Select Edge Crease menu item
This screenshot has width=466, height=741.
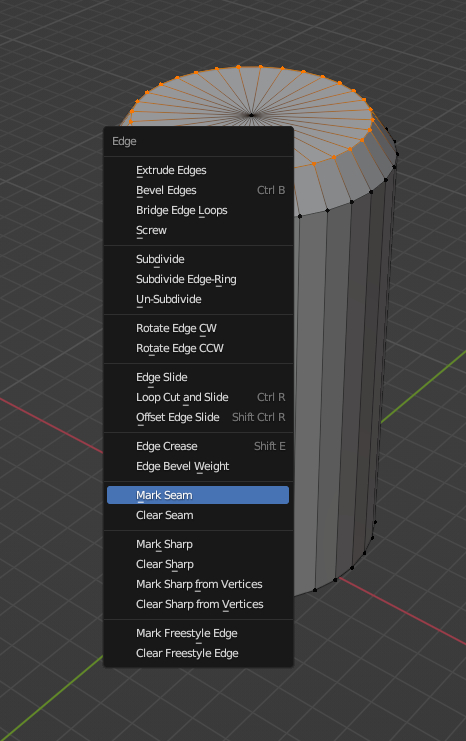tap(198, 446)
